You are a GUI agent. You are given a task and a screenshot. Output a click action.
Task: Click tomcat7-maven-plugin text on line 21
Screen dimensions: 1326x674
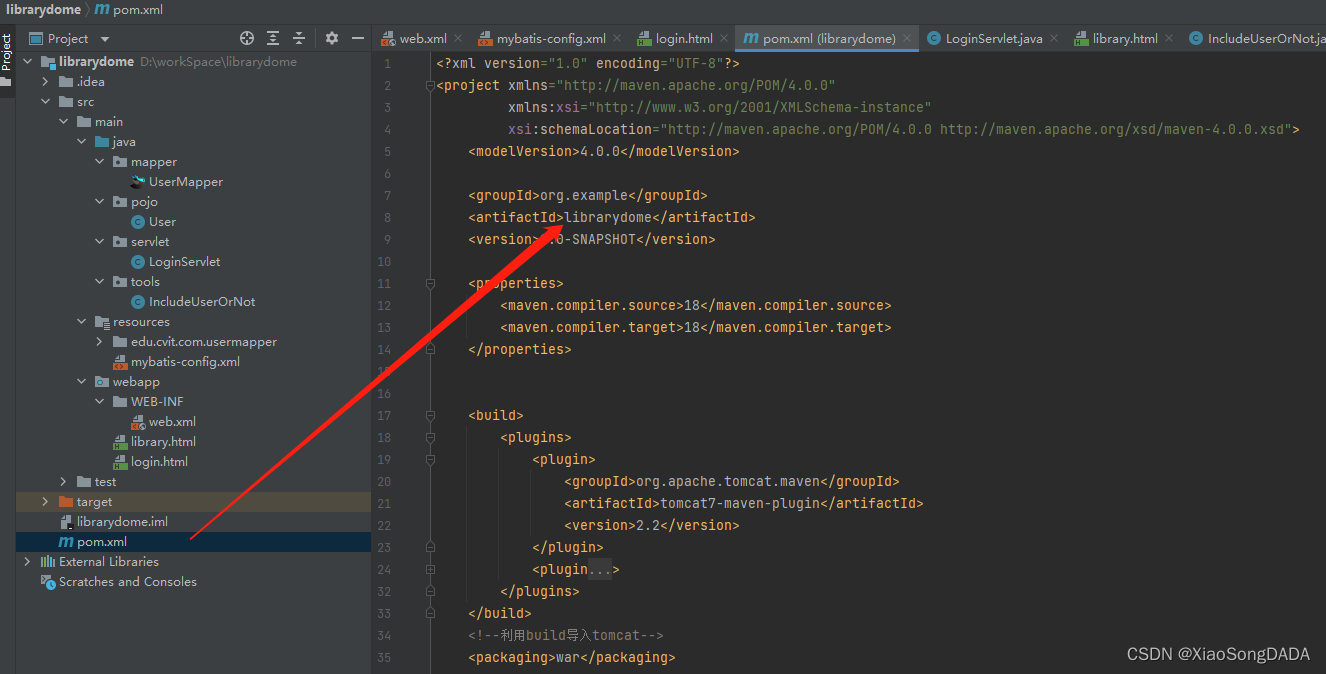(740, 503)
